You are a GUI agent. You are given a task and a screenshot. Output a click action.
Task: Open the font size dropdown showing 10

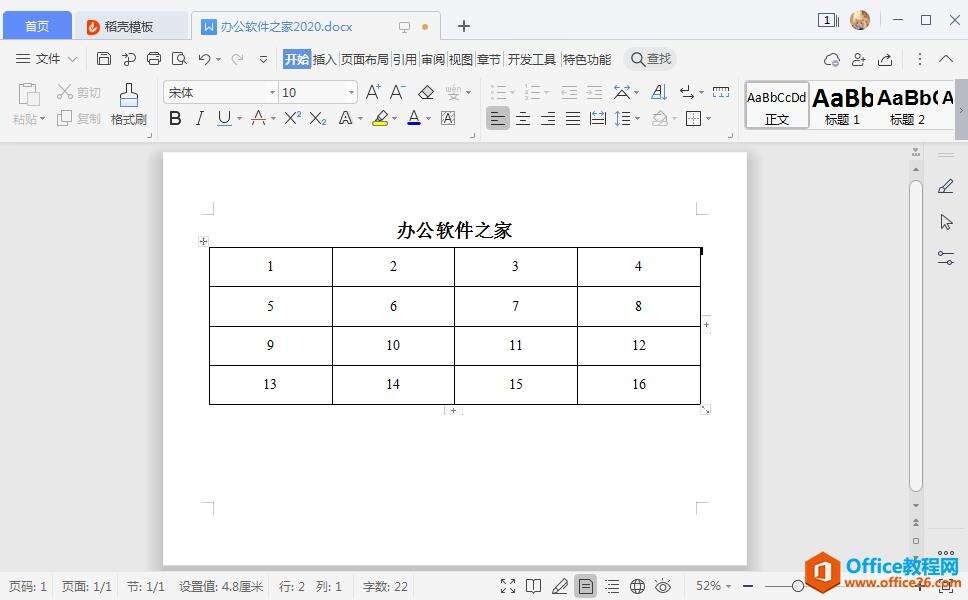pos(351,93)
